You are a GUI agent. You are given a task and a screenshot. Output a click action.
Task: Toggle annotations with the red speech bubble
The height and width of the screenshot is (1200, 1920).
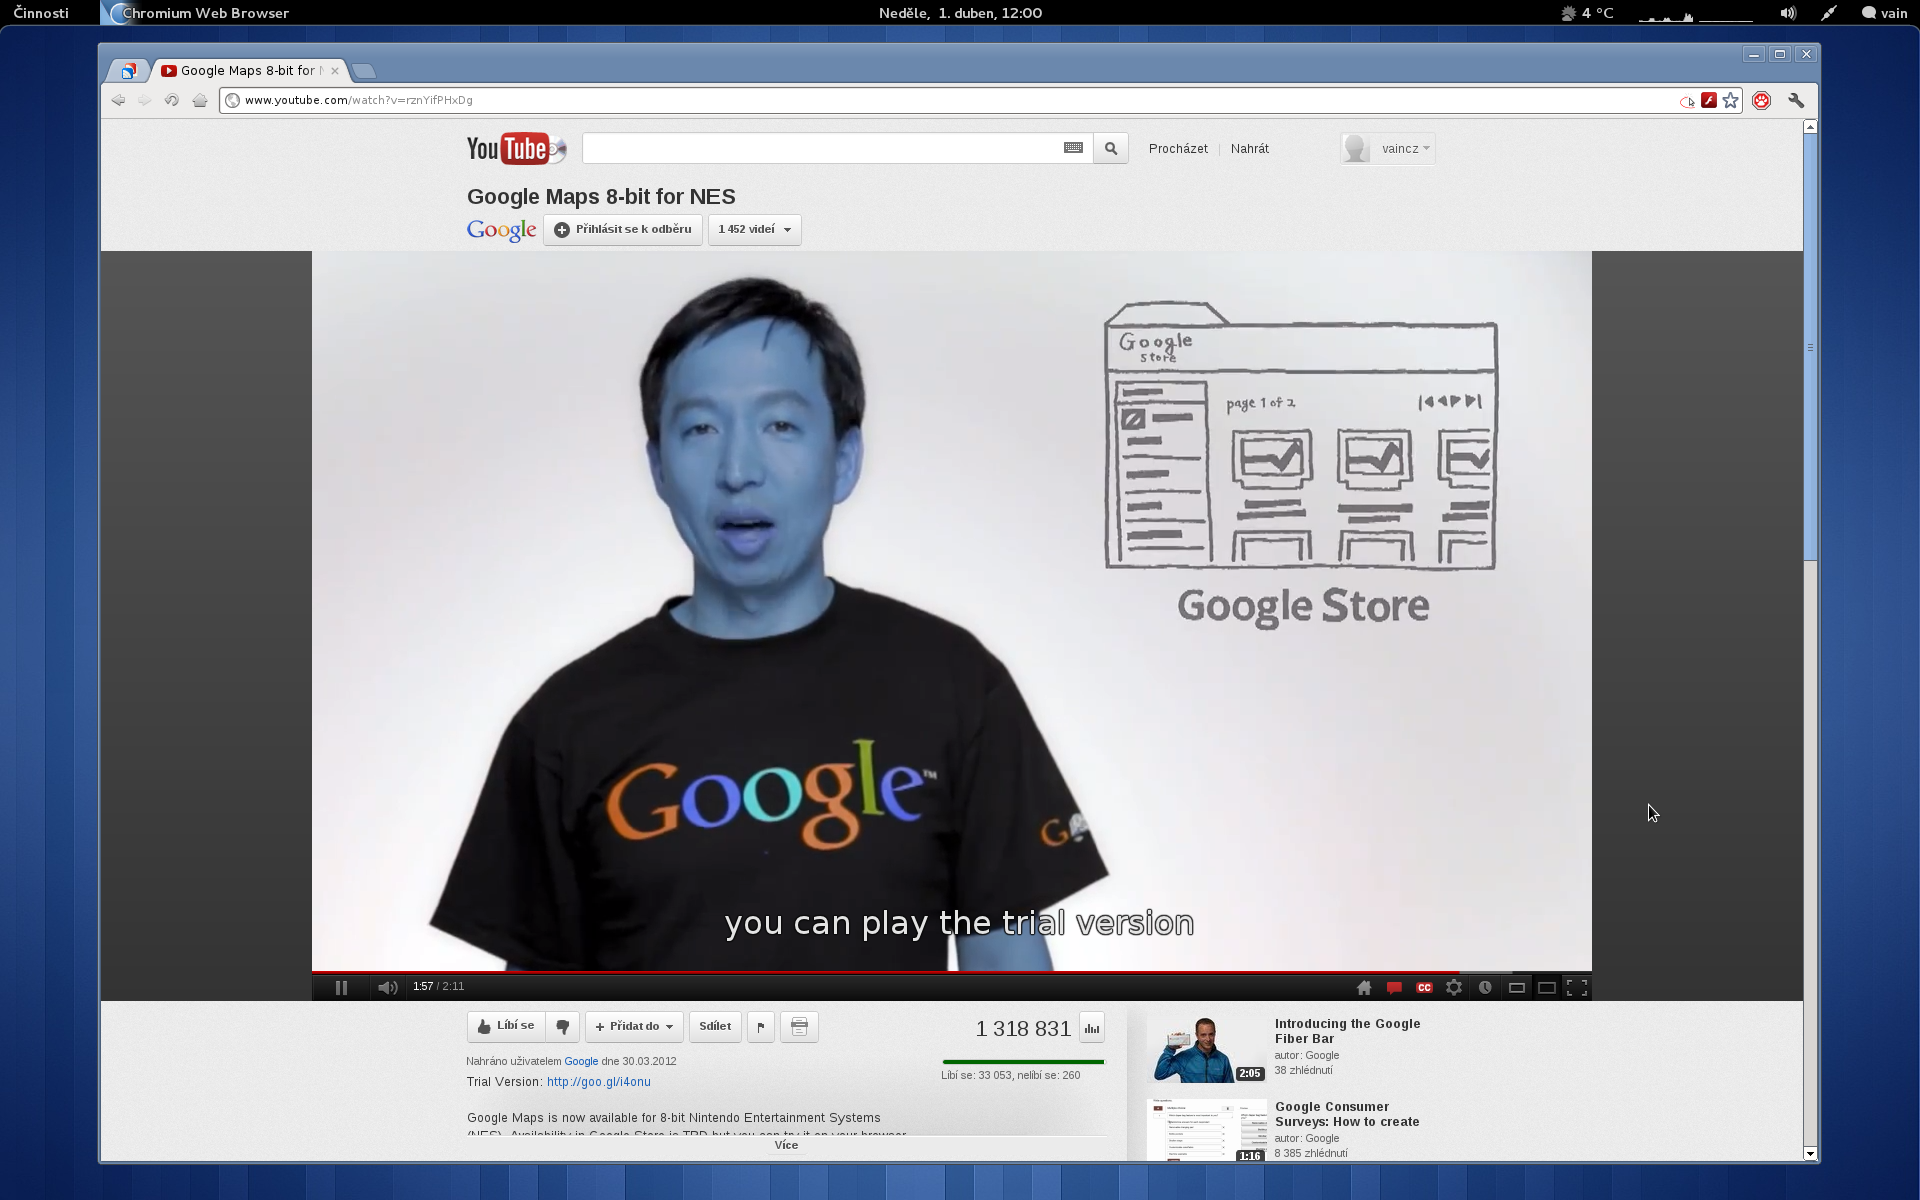click(x=1394, y=987)
